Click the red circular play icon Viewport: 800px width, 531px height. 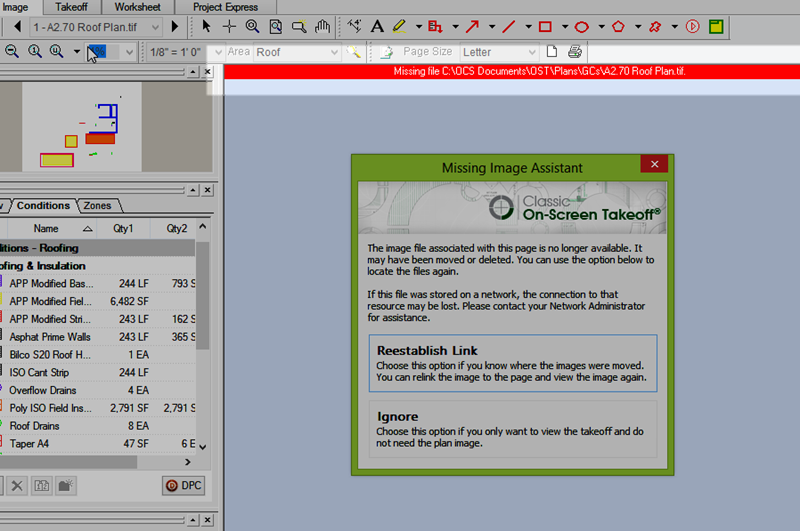pyautogui.click(x=692, y=27)
